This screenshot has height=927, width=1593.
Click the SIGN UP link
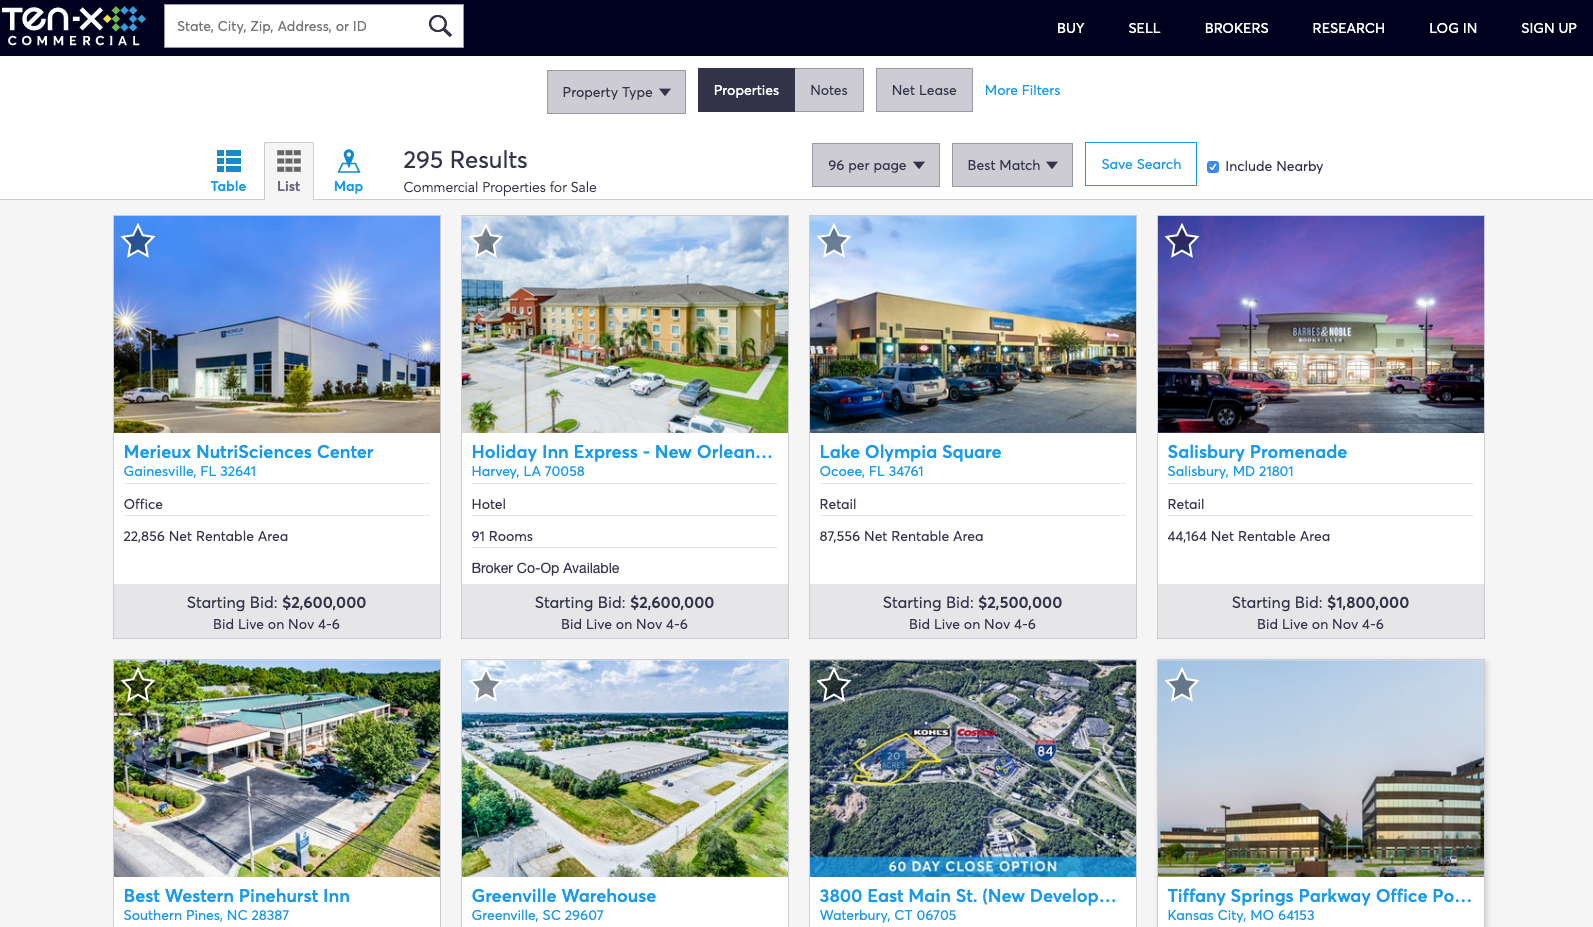tap(1548, 28)
